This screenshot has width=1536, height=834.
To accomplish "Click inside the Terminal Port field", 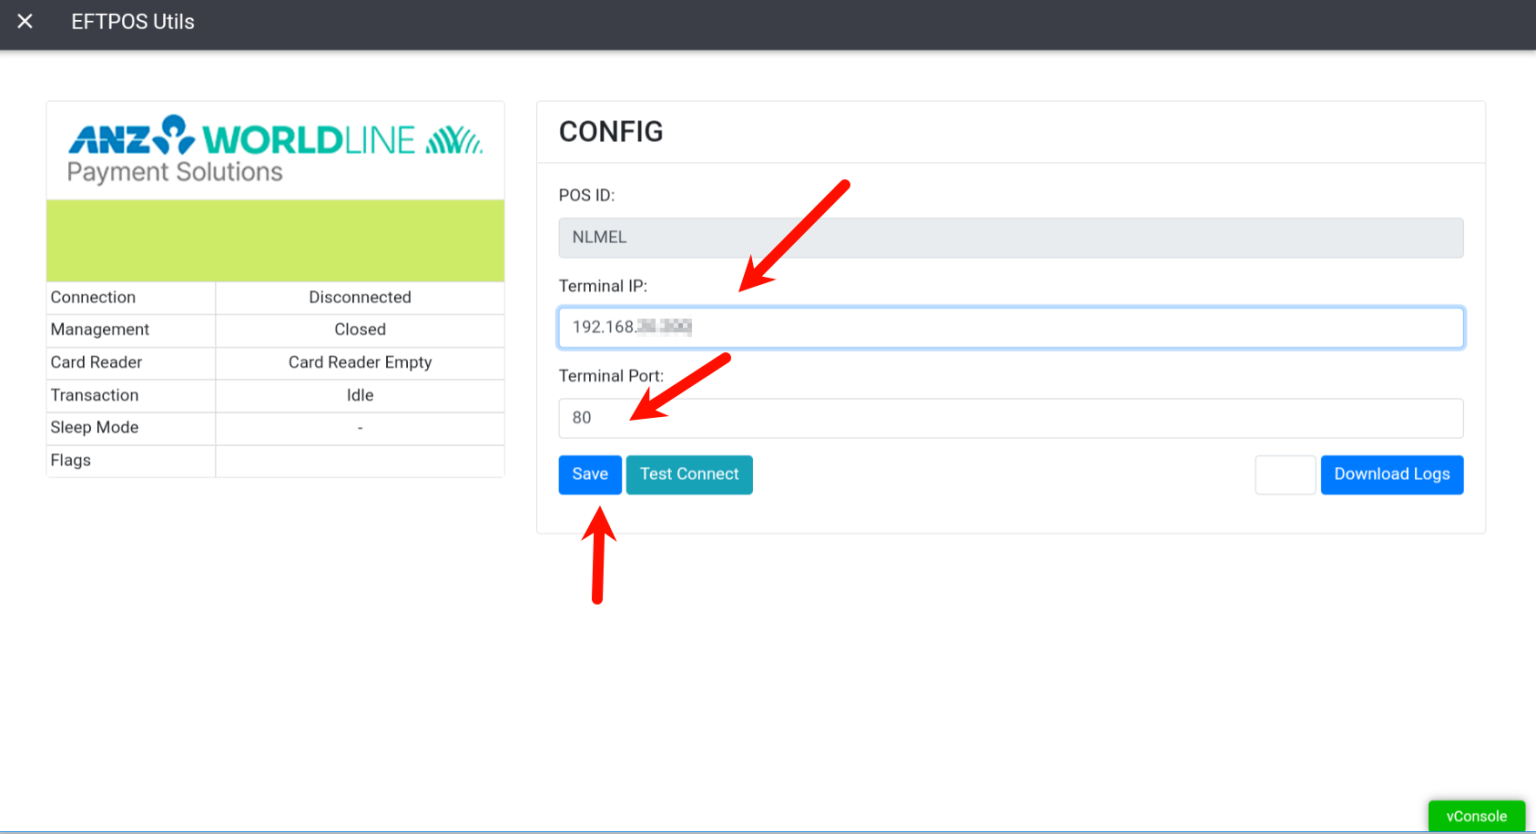I will point(1010,418).
